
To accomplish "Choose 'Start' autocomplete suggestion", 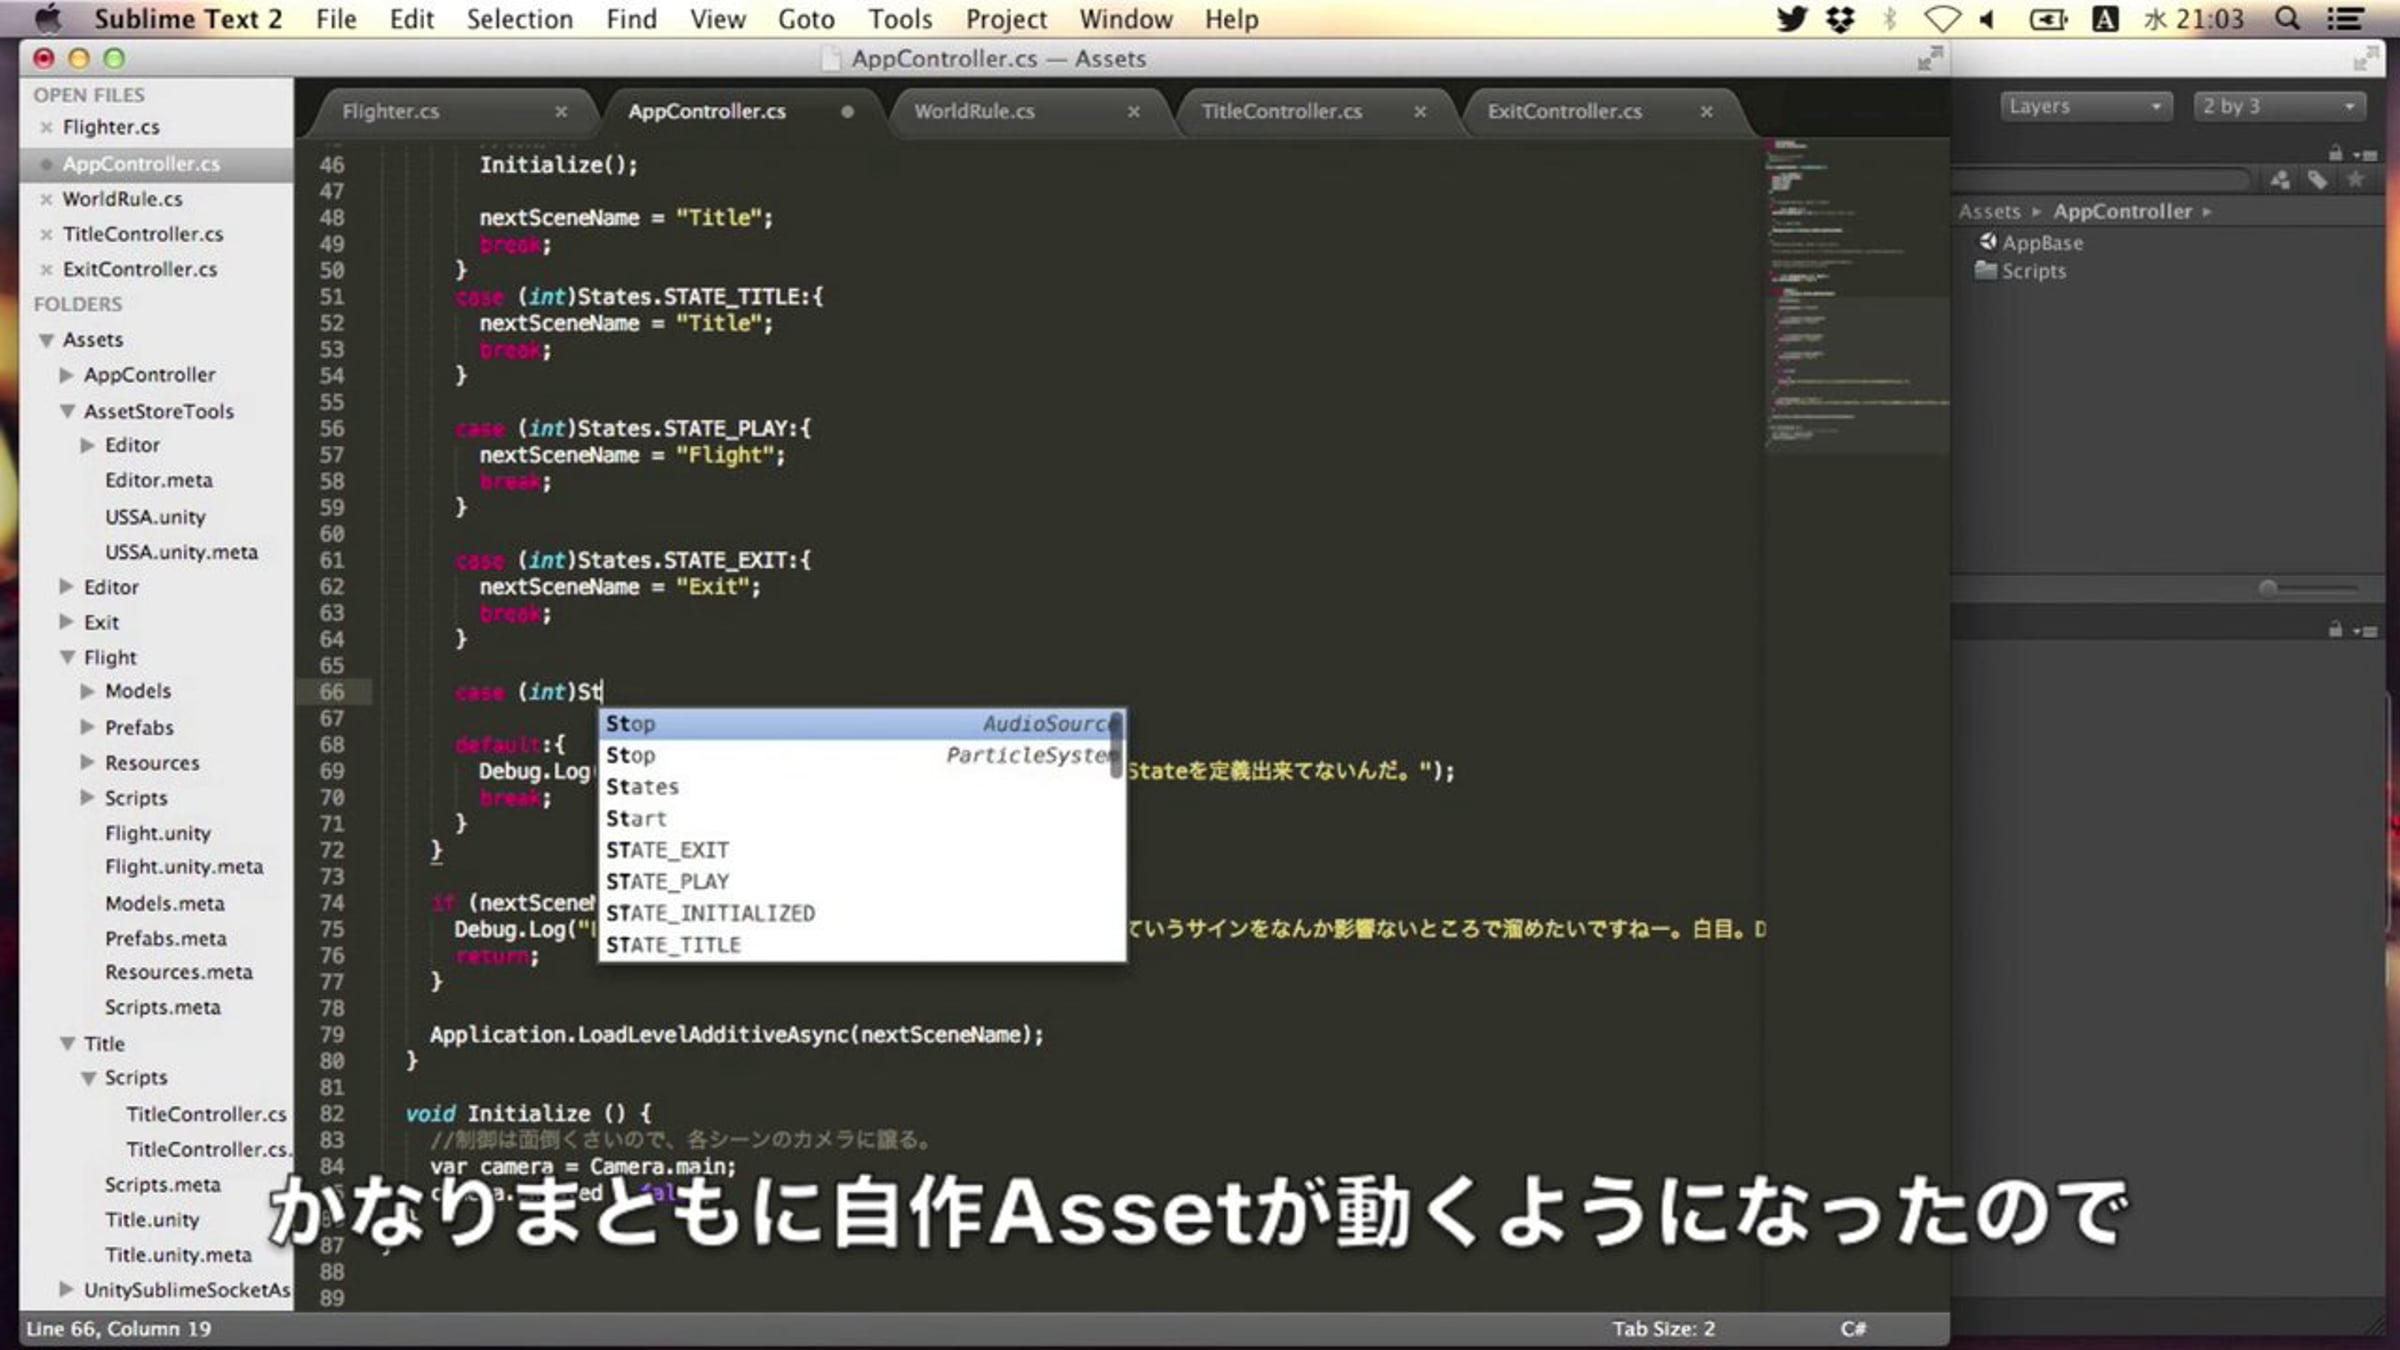I will 861,818.
